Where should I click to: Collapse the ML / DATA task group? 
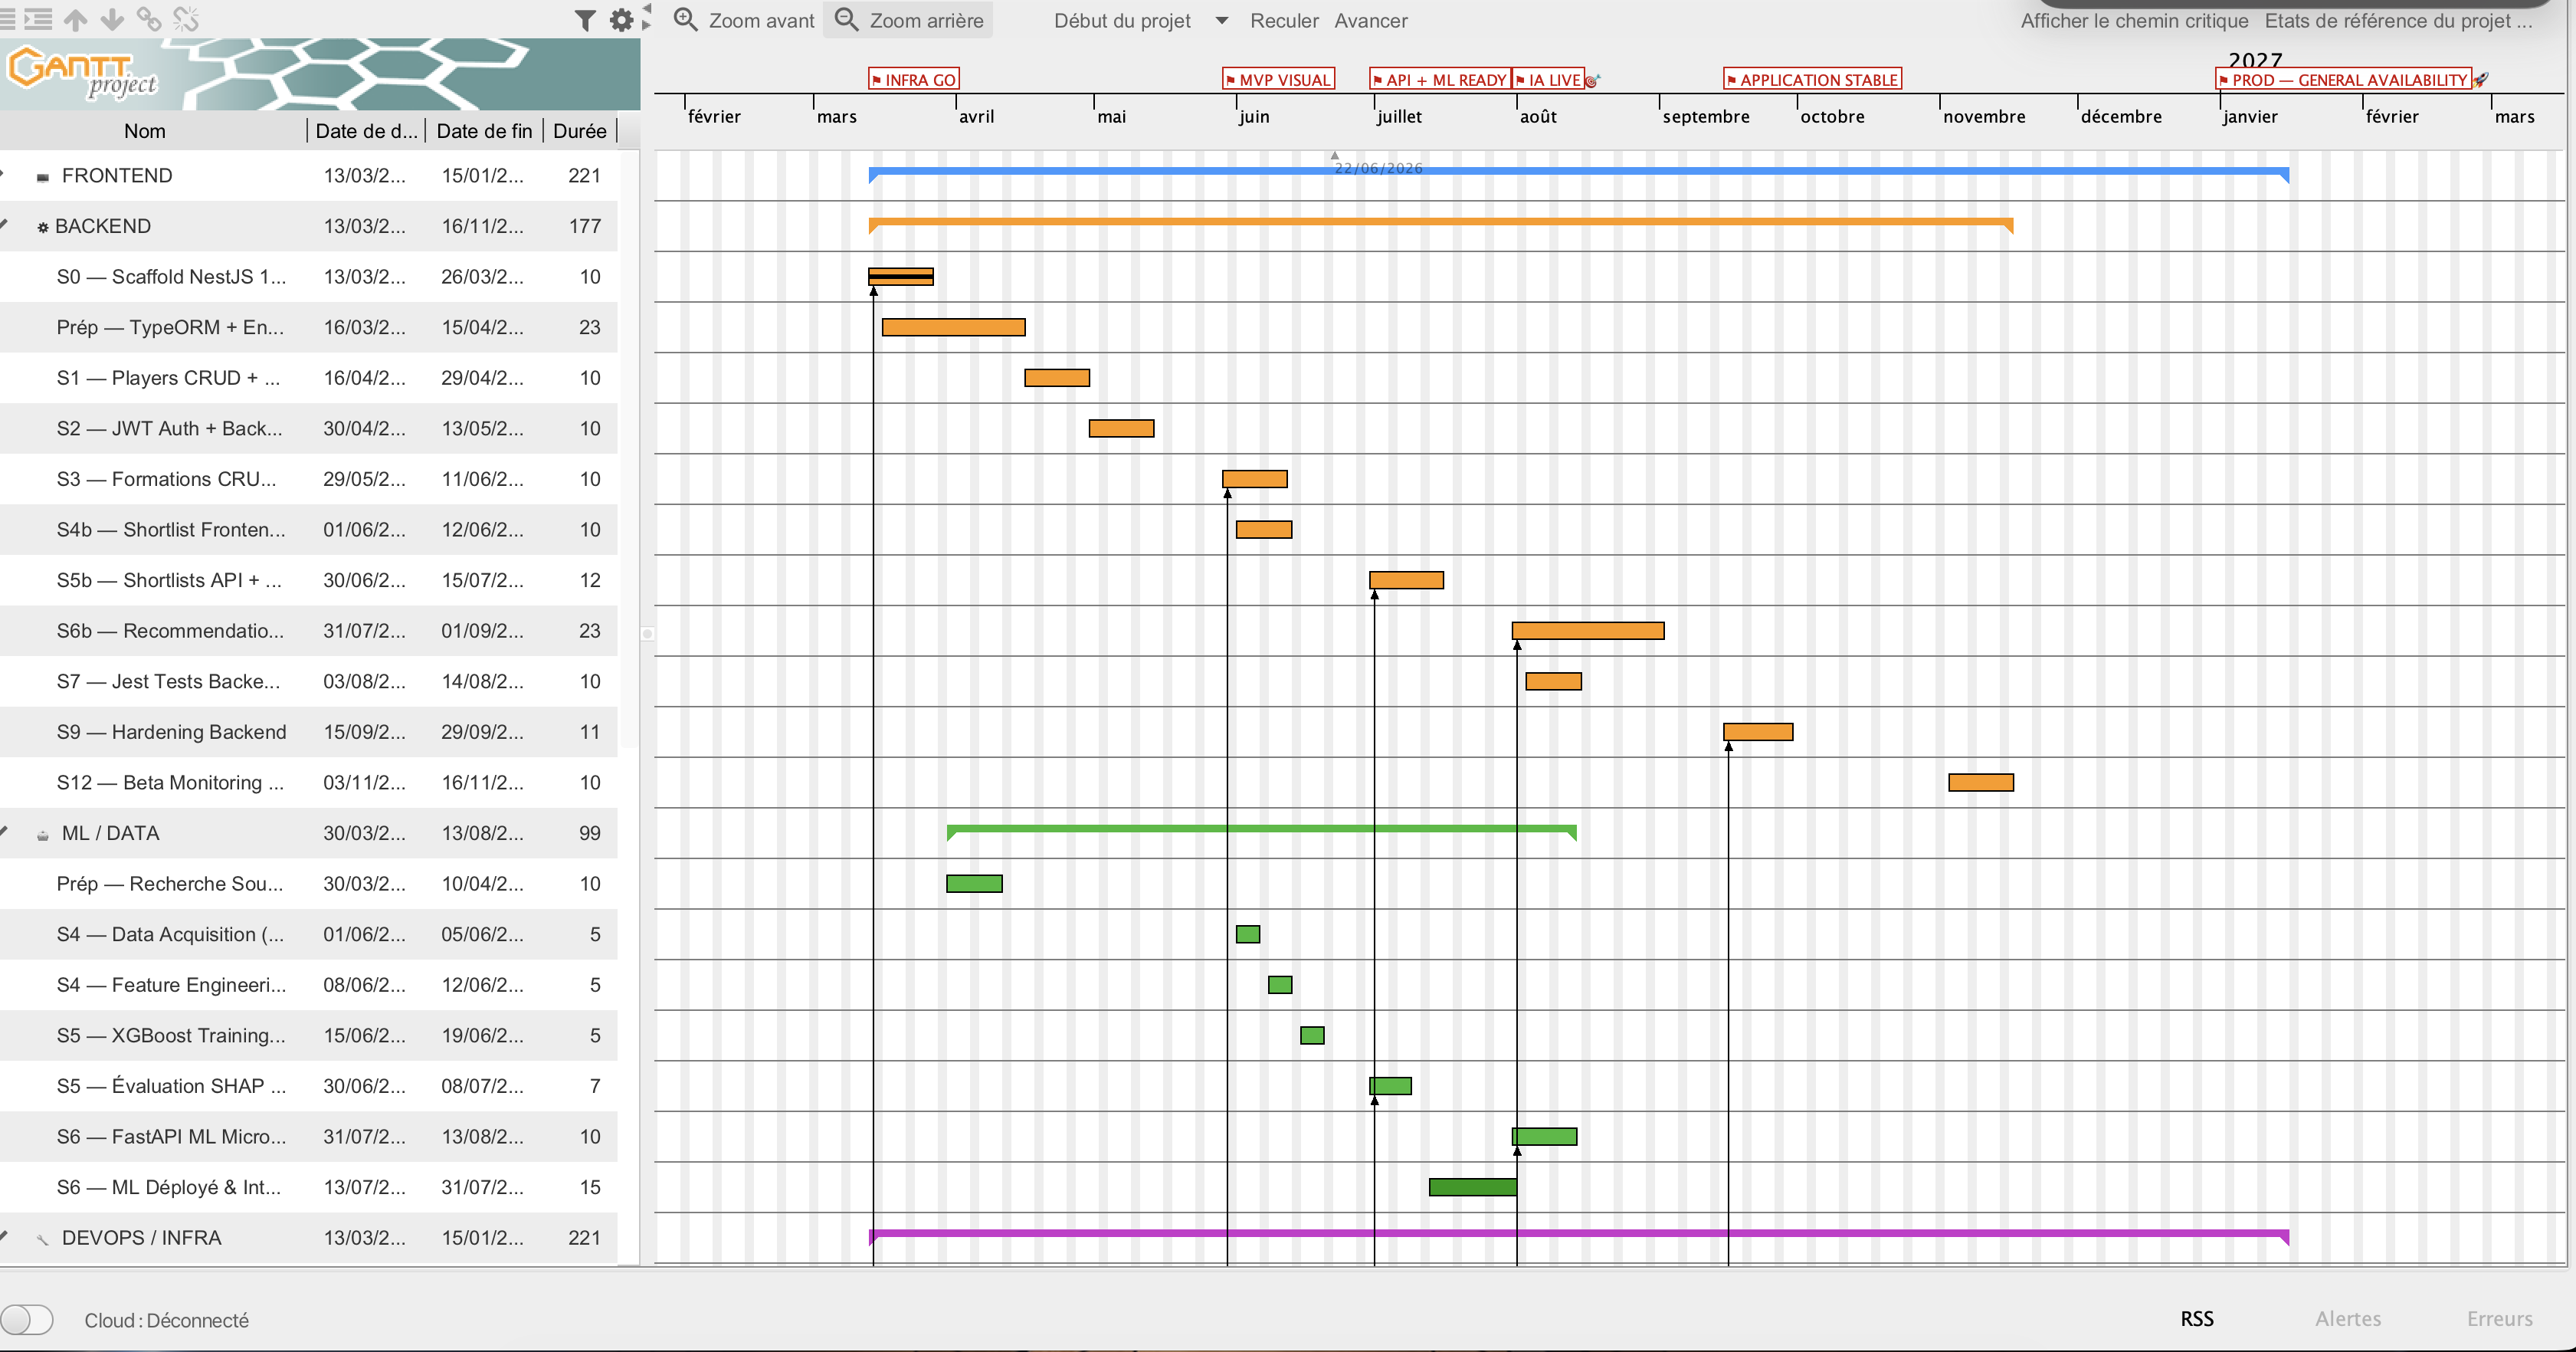[5, 832]
